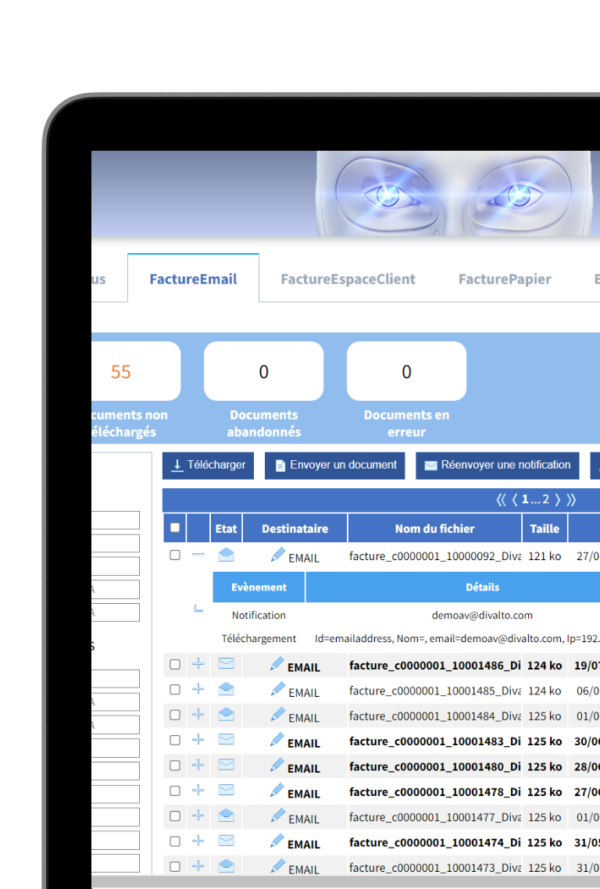Check the row for facture_c0000001_10001483
This screenshot has height=889, width=600.
(175, 740)
